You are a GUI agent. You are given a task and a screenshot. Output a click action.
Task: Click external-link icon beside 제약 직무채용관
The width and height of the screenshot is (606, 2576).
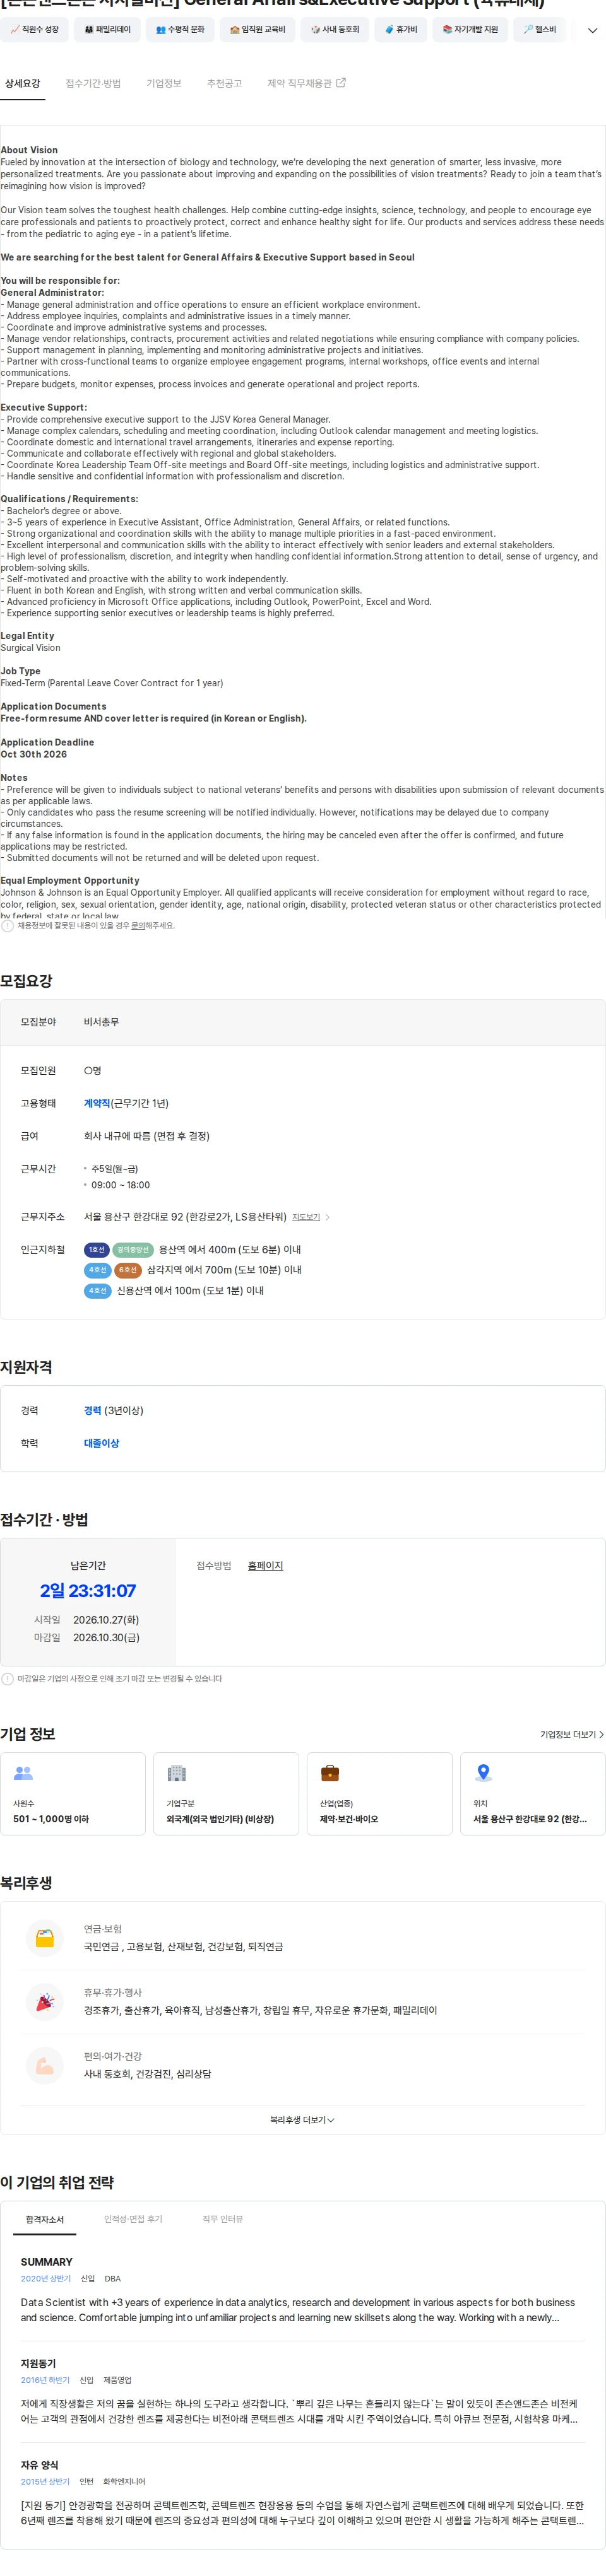tap(341, 83)
